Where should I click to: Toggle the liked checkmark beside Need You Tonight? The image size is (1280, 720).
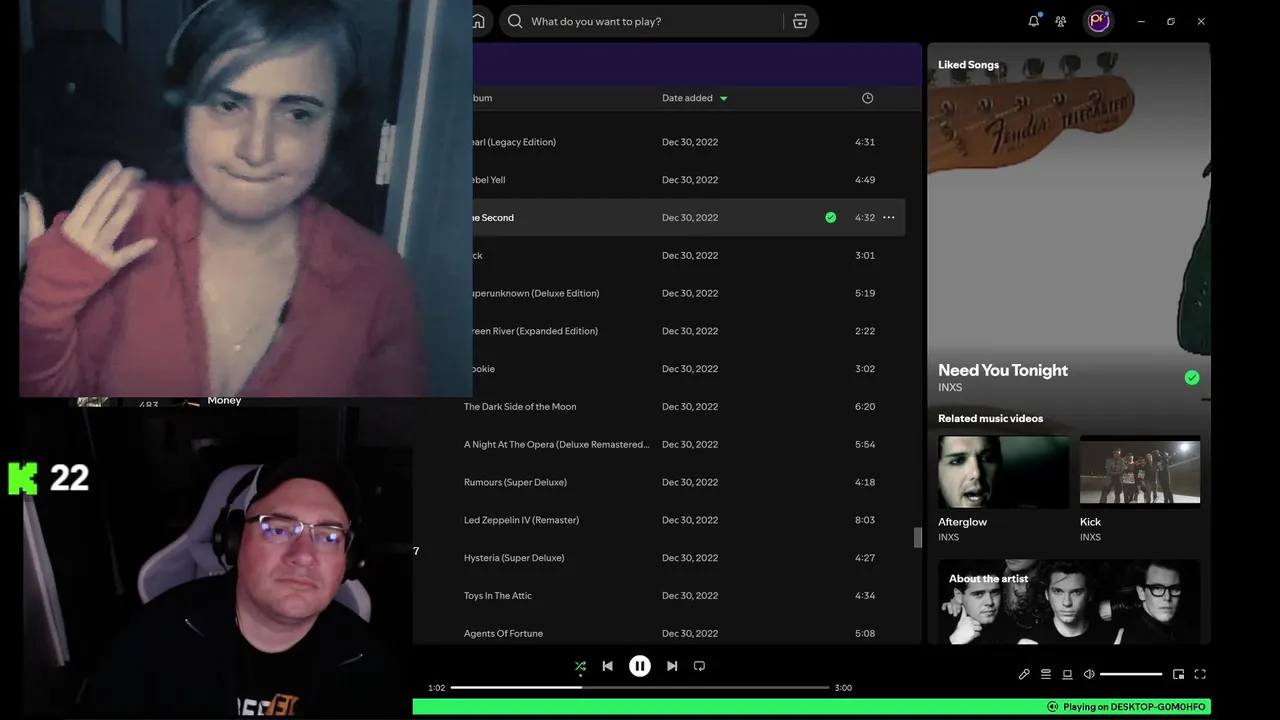[1191, 377]
